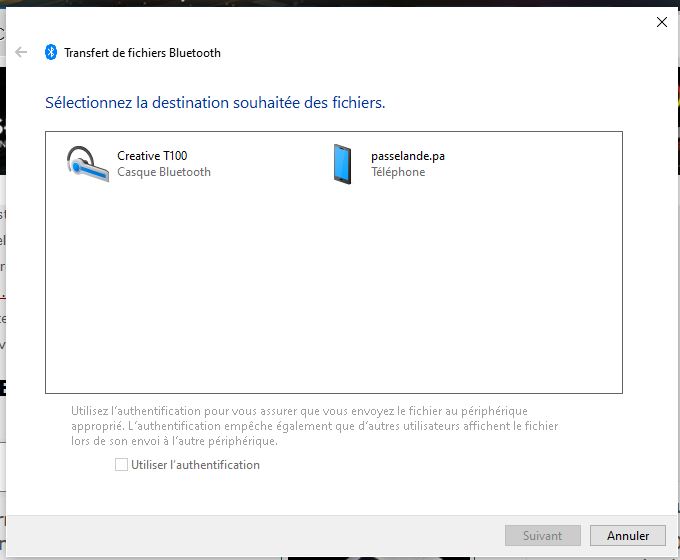The height and width of the screenshot is (560, 680).
Task: Click the background window at left edge
Action: 3,300
